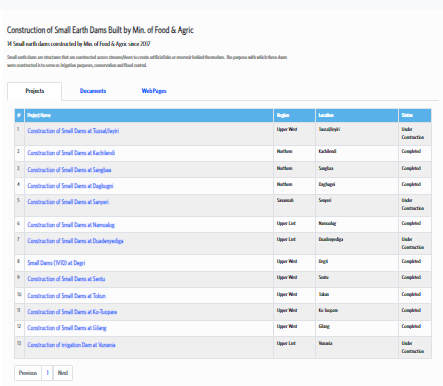Click the page heading about Small Earth Dams
Viewport: 443px width, 386px height.
click(100, 30)
